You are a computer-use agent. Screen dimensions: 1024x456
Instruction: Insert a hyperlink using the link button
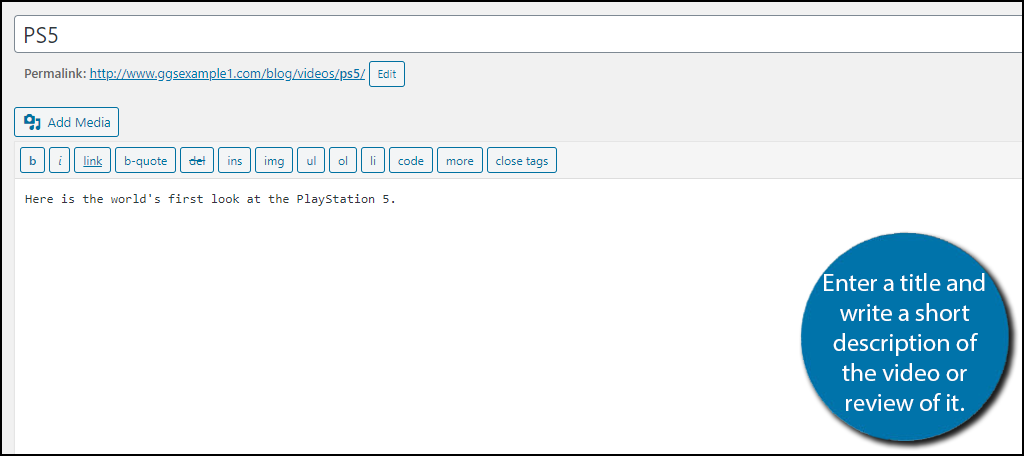93,161
